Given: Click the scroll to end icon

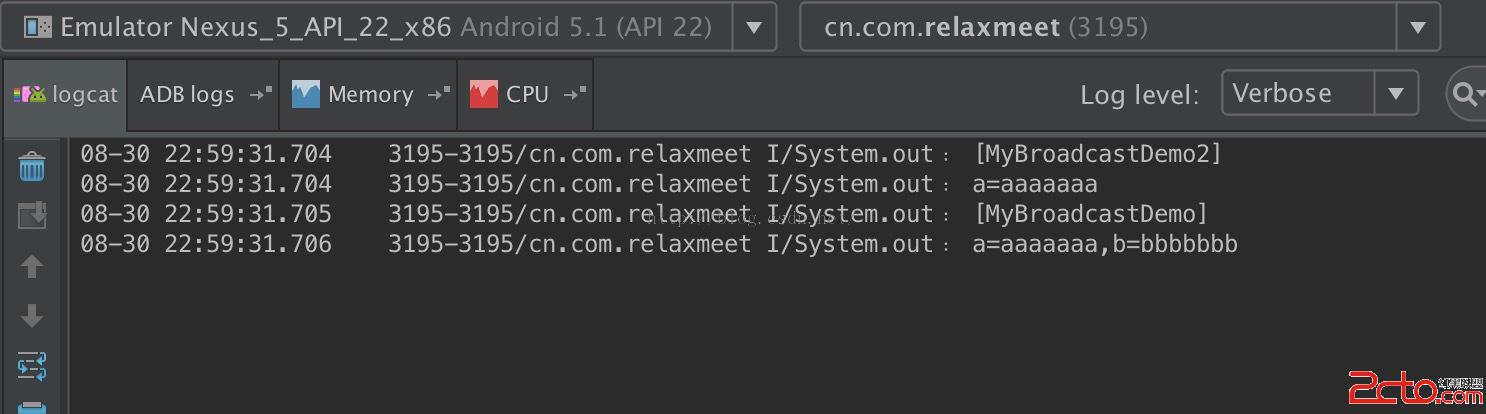Looking at the screenshot, I should 32,215.
